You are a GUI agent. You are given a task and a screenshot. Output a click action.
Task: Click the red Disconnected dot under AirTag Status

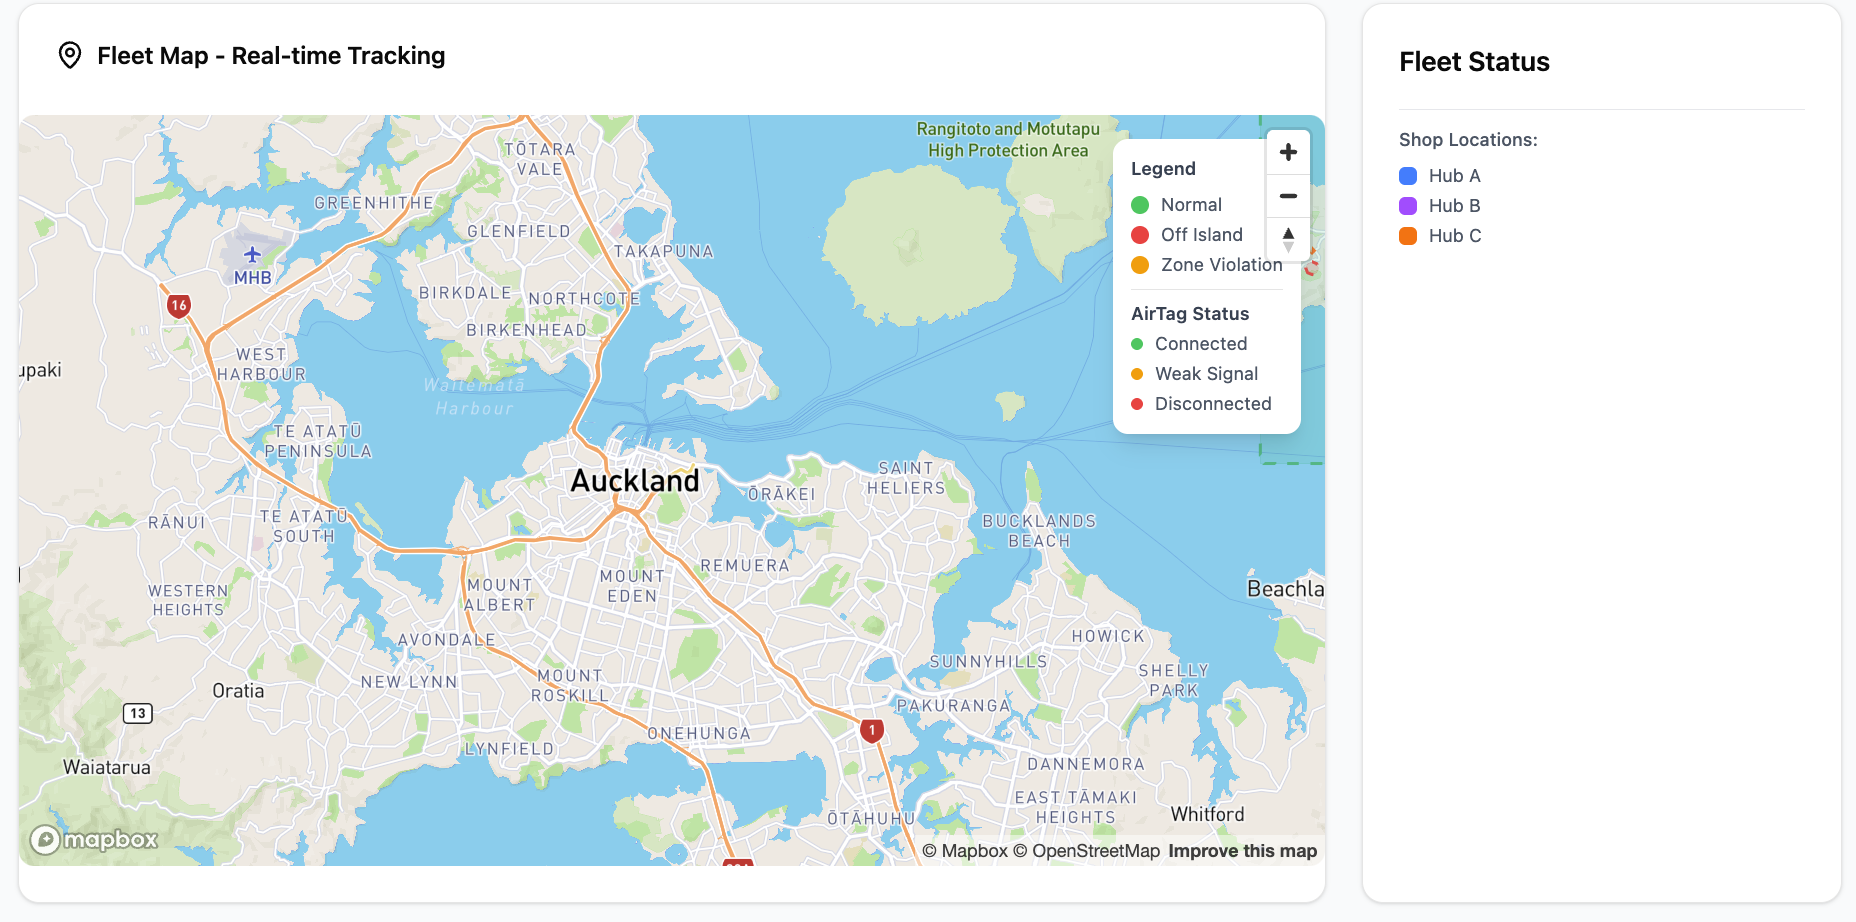[x=1140, y=403]
